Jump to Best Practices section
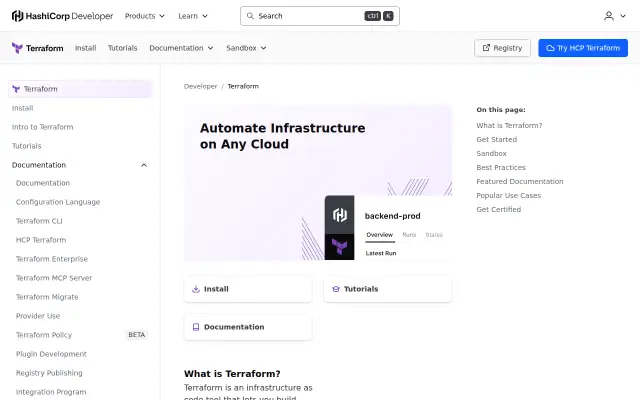 [x=501, y=167]
